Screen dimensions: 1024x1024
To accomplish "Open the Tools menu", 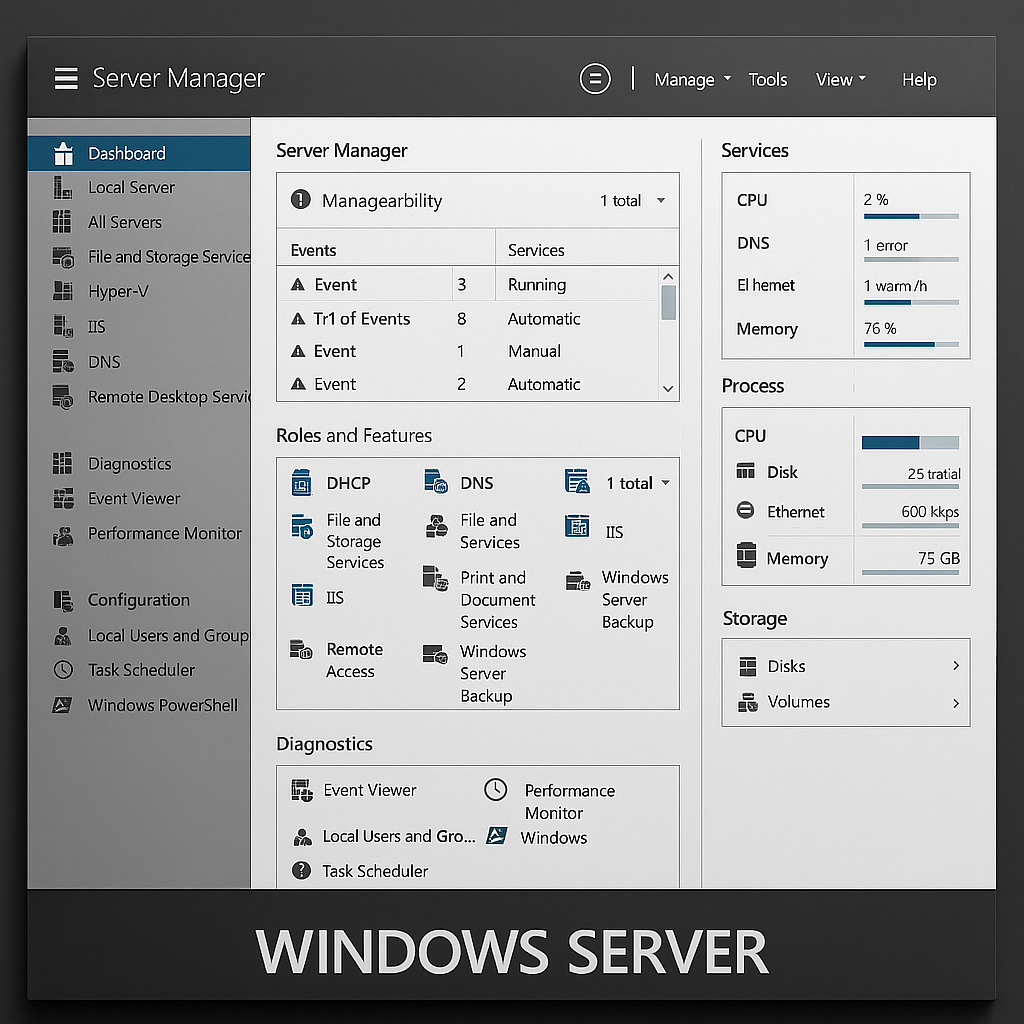I will 767,79.
